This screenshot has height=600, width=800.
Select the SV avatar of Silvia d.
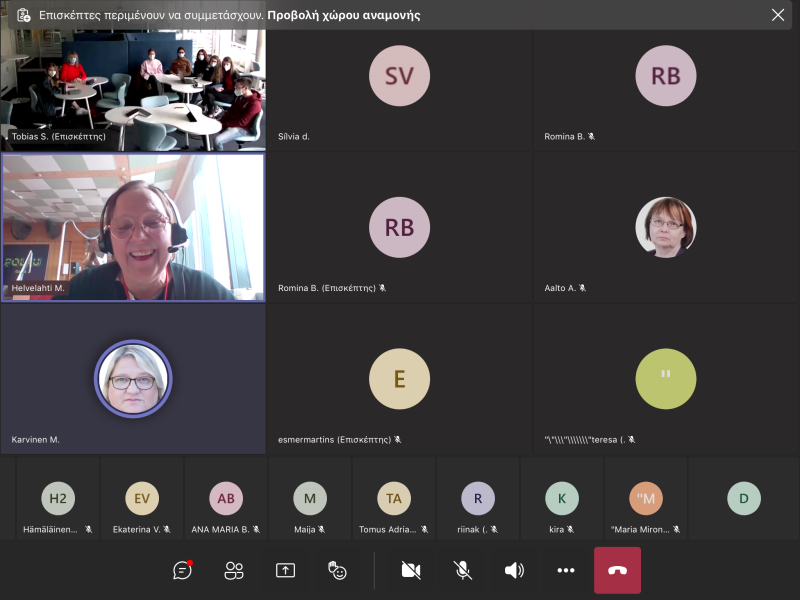[399, 76]
